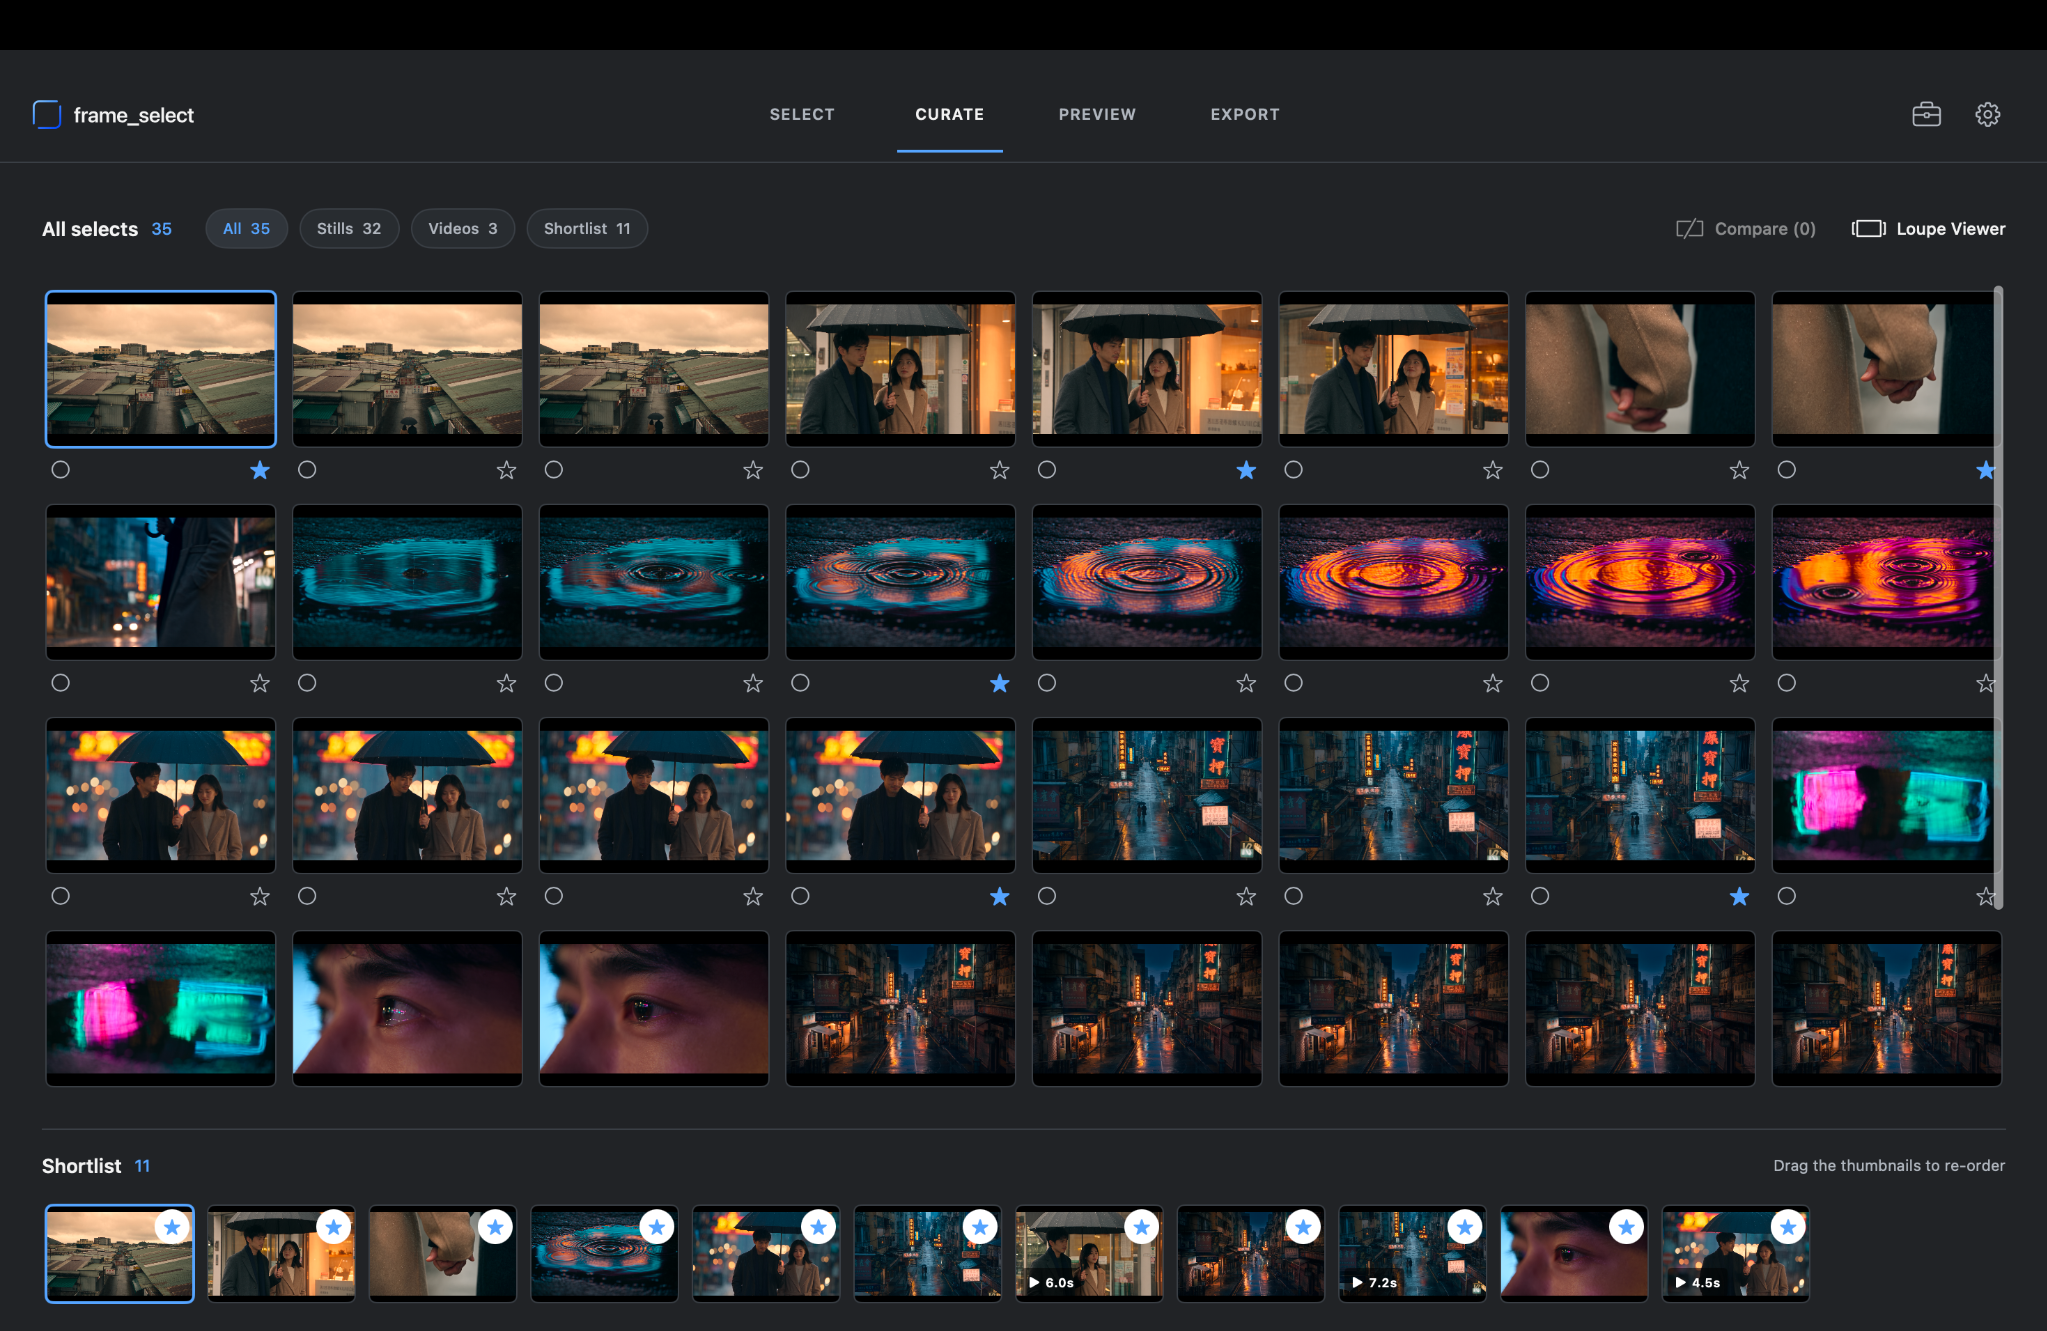Open the settings gear
2047x1331 pixels.
click(x=1987, y=115)
